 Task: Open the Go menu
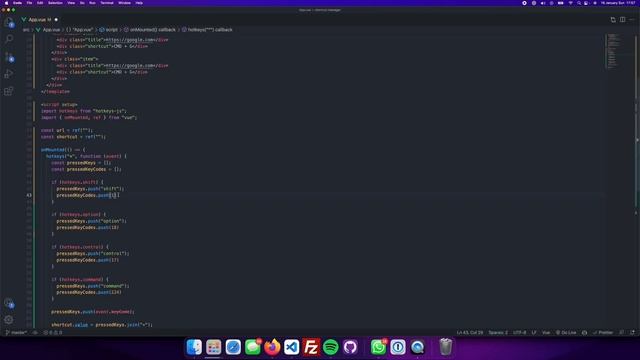click(x=82, y=3)
